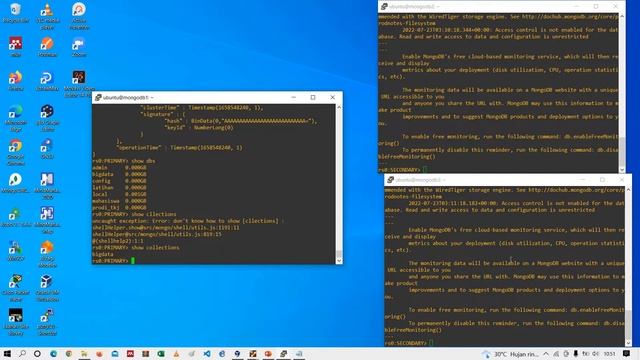The image size is (640, 360).
Task: Open the PuTTY system menu icon of the mongodb1 window
Action: tap(98, 98)
